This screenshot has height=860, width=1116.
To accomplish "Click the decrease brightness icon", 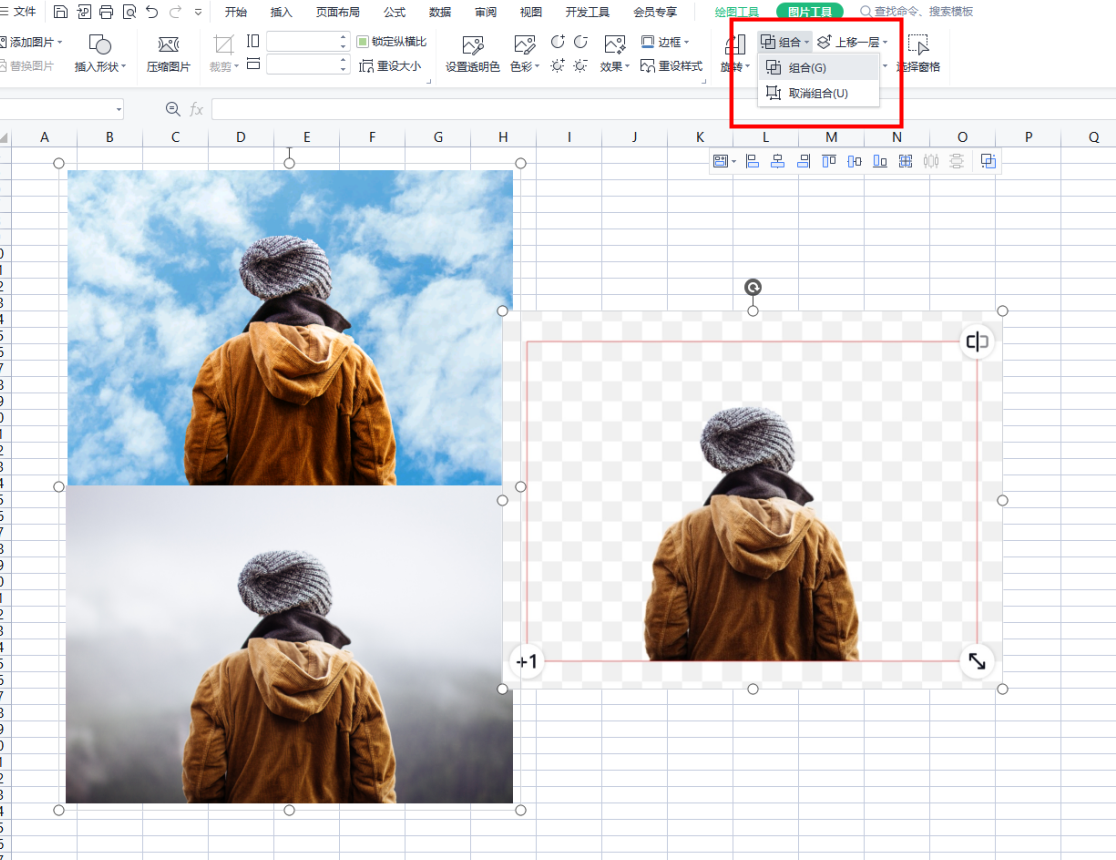I will tap(581, 65).
